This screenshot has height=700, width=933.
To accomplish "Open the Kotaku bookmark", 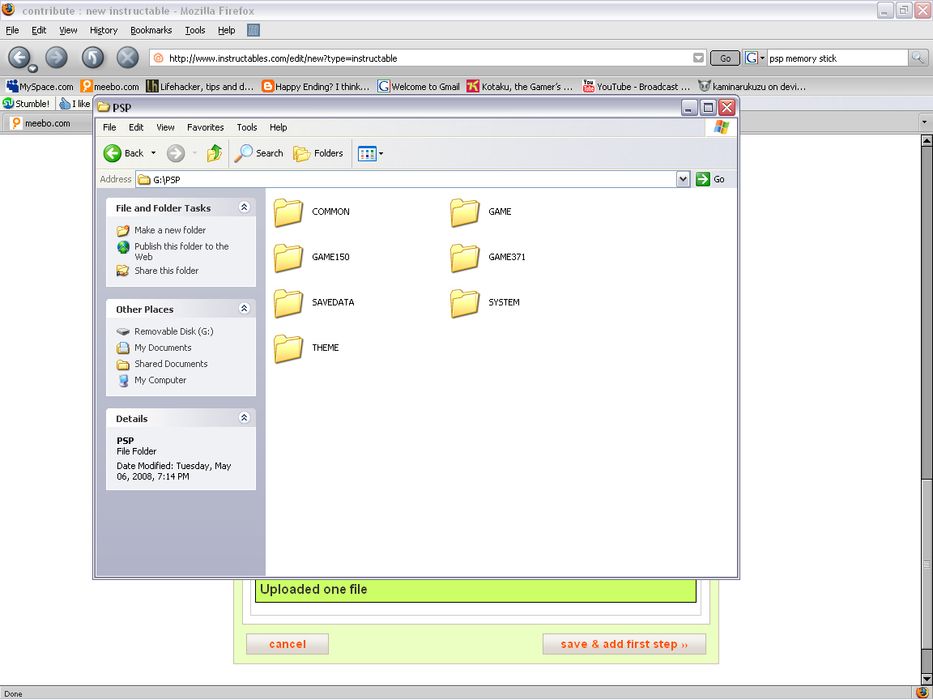I will point(519,86).
